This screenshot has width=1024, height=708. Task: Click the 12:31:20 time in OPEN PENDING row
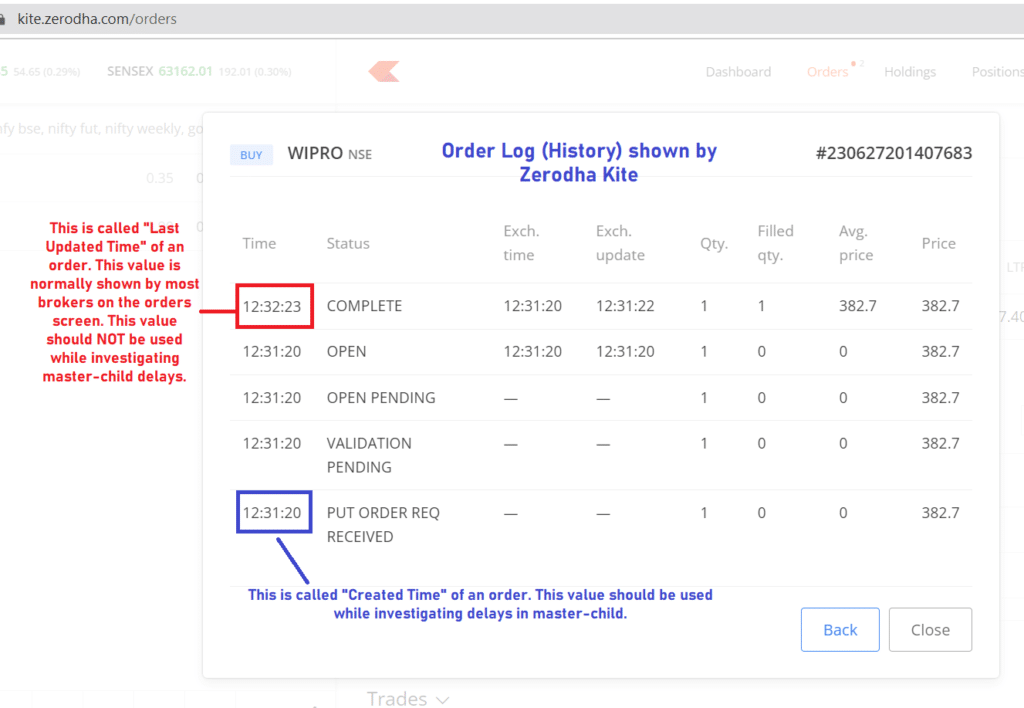pyautogui.click(x=272, y=398)
